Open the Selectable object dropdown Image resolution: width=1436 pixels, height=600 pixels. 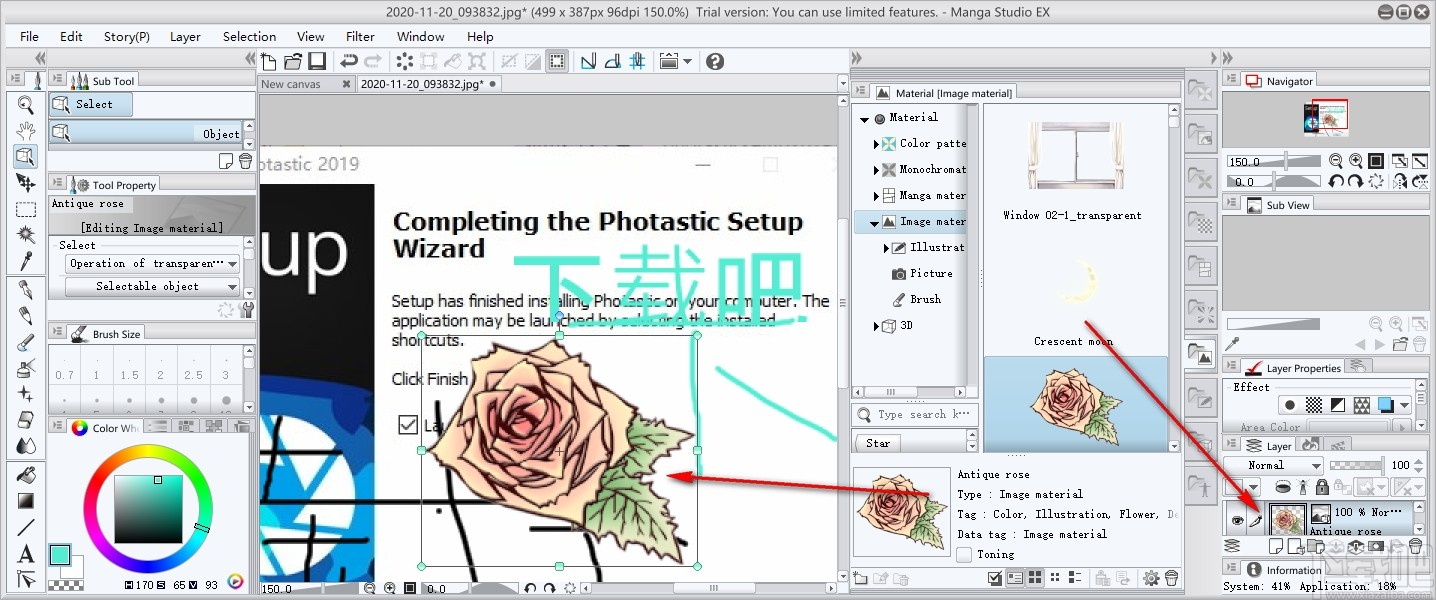point(152,286)
